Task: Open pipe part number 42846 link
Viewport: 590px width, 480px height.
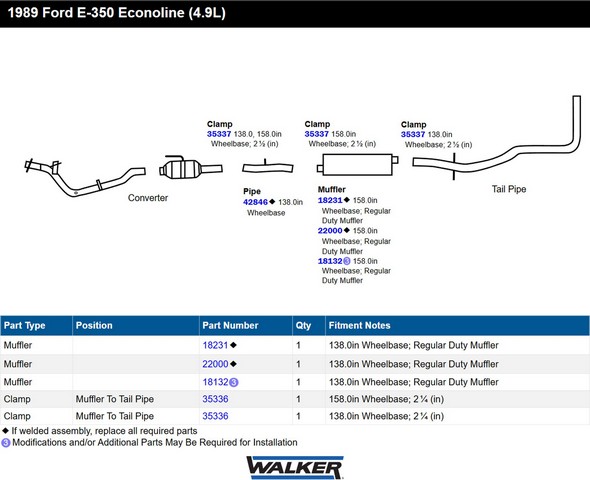Action: 255,202
